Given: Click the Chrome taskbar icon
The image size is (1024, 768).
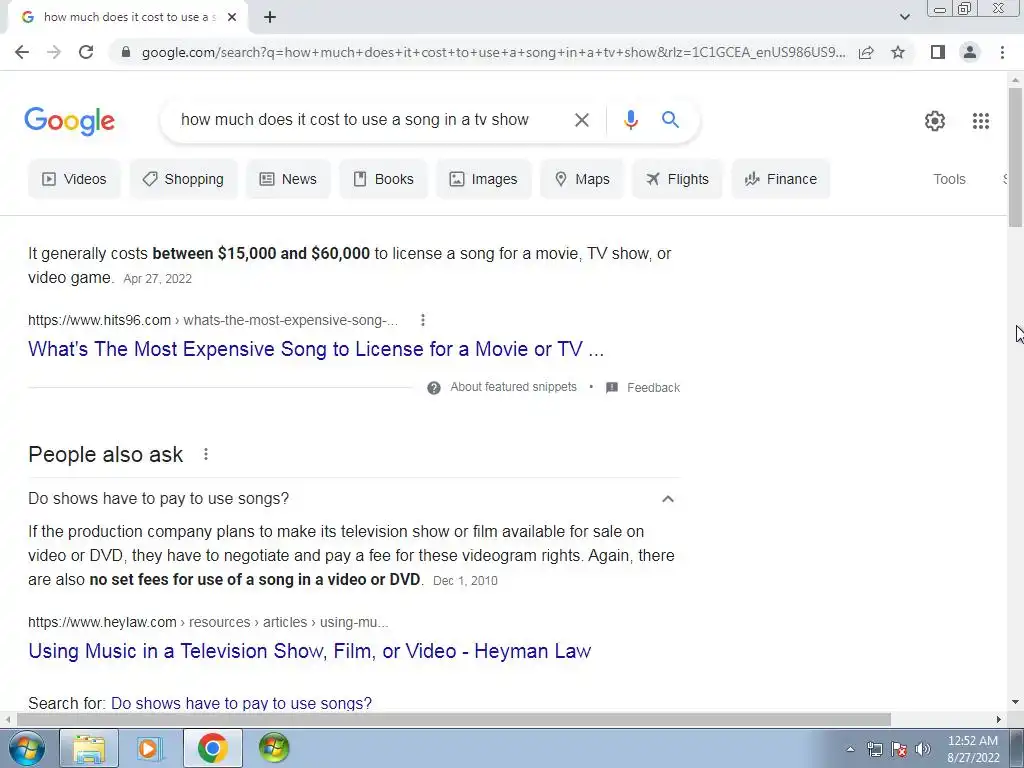Looking at the screenshot, I should 212,748.
